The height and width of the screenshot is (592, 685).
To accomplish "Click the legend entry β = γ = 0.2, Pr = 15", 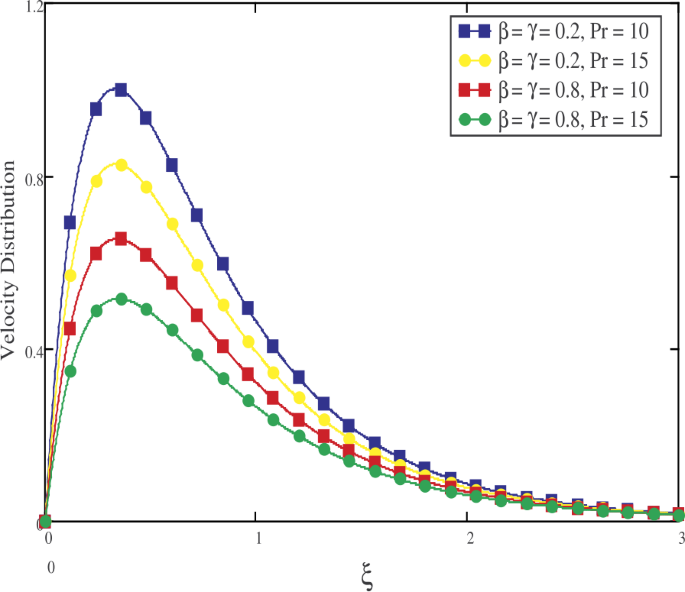I will 554,60.
